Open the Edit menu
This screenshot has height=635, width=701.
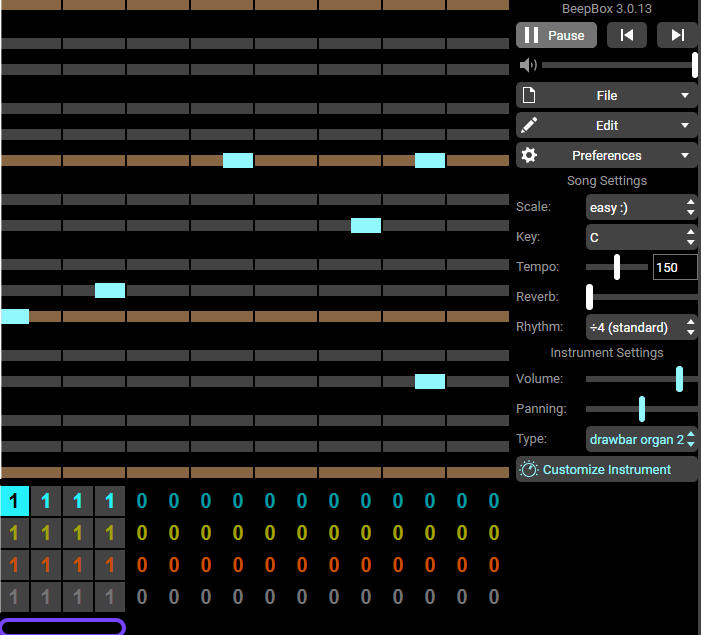[606, 126]
